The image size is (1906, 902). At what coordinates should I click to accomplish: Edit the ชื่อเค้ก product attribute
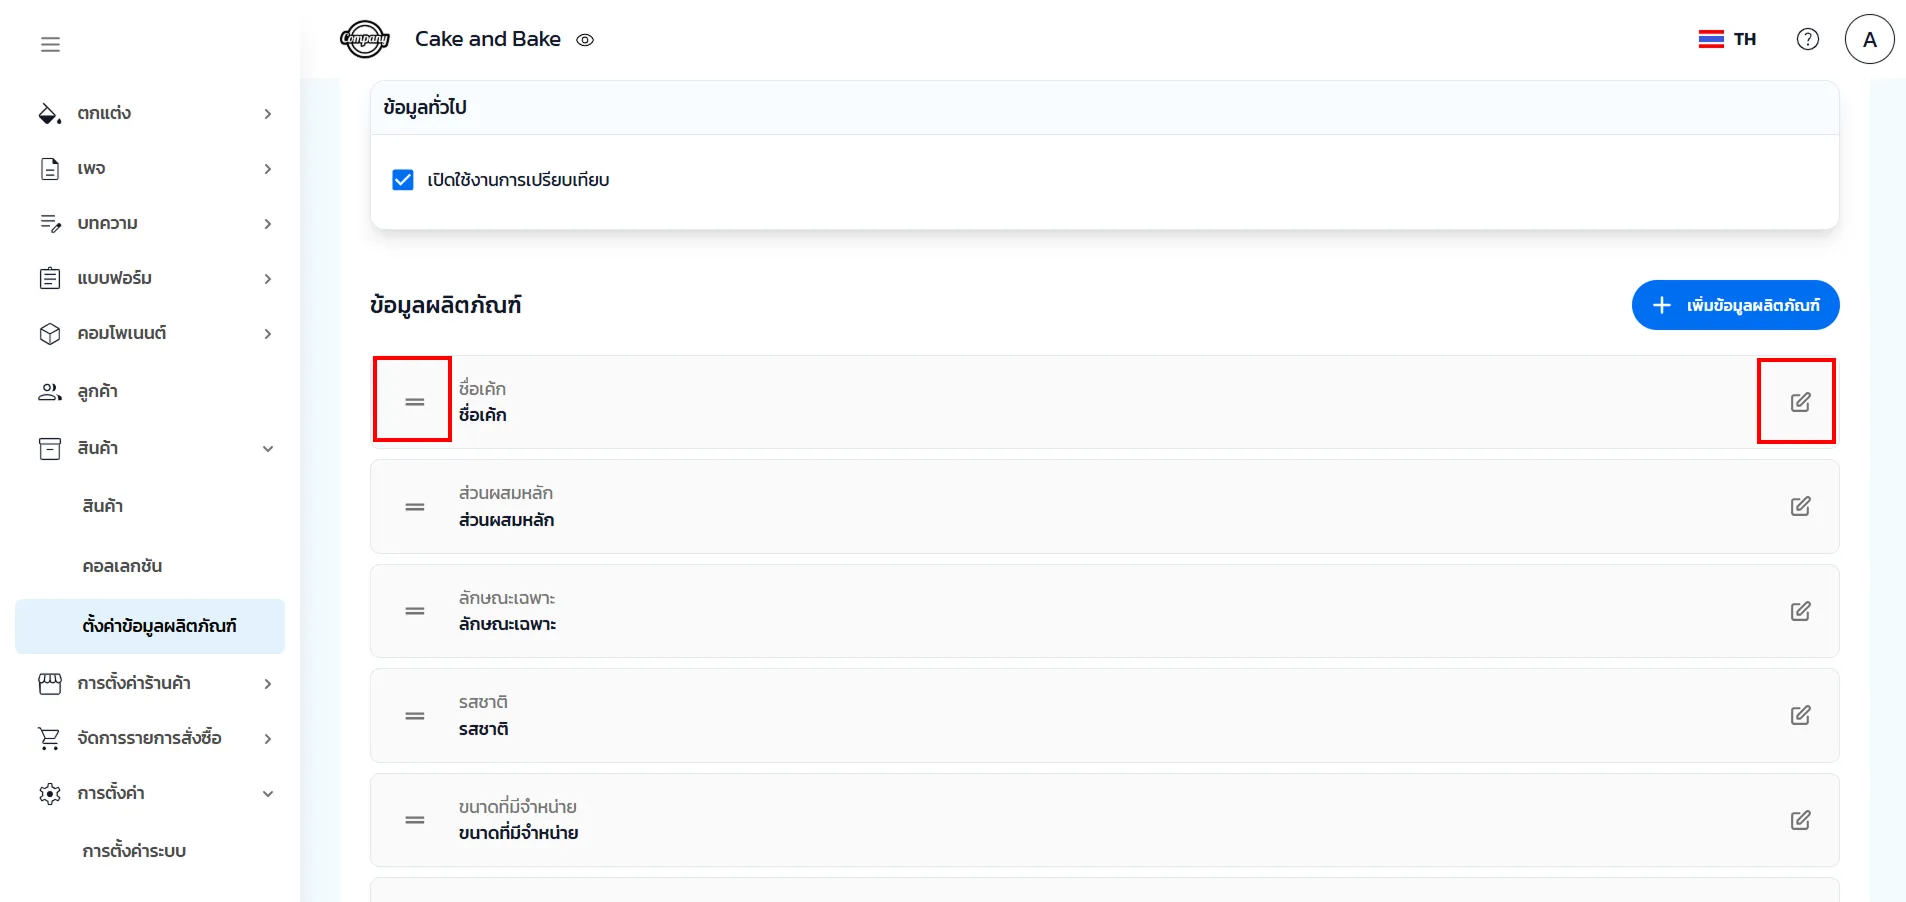pyautogui.click(x=1800, y=402)
